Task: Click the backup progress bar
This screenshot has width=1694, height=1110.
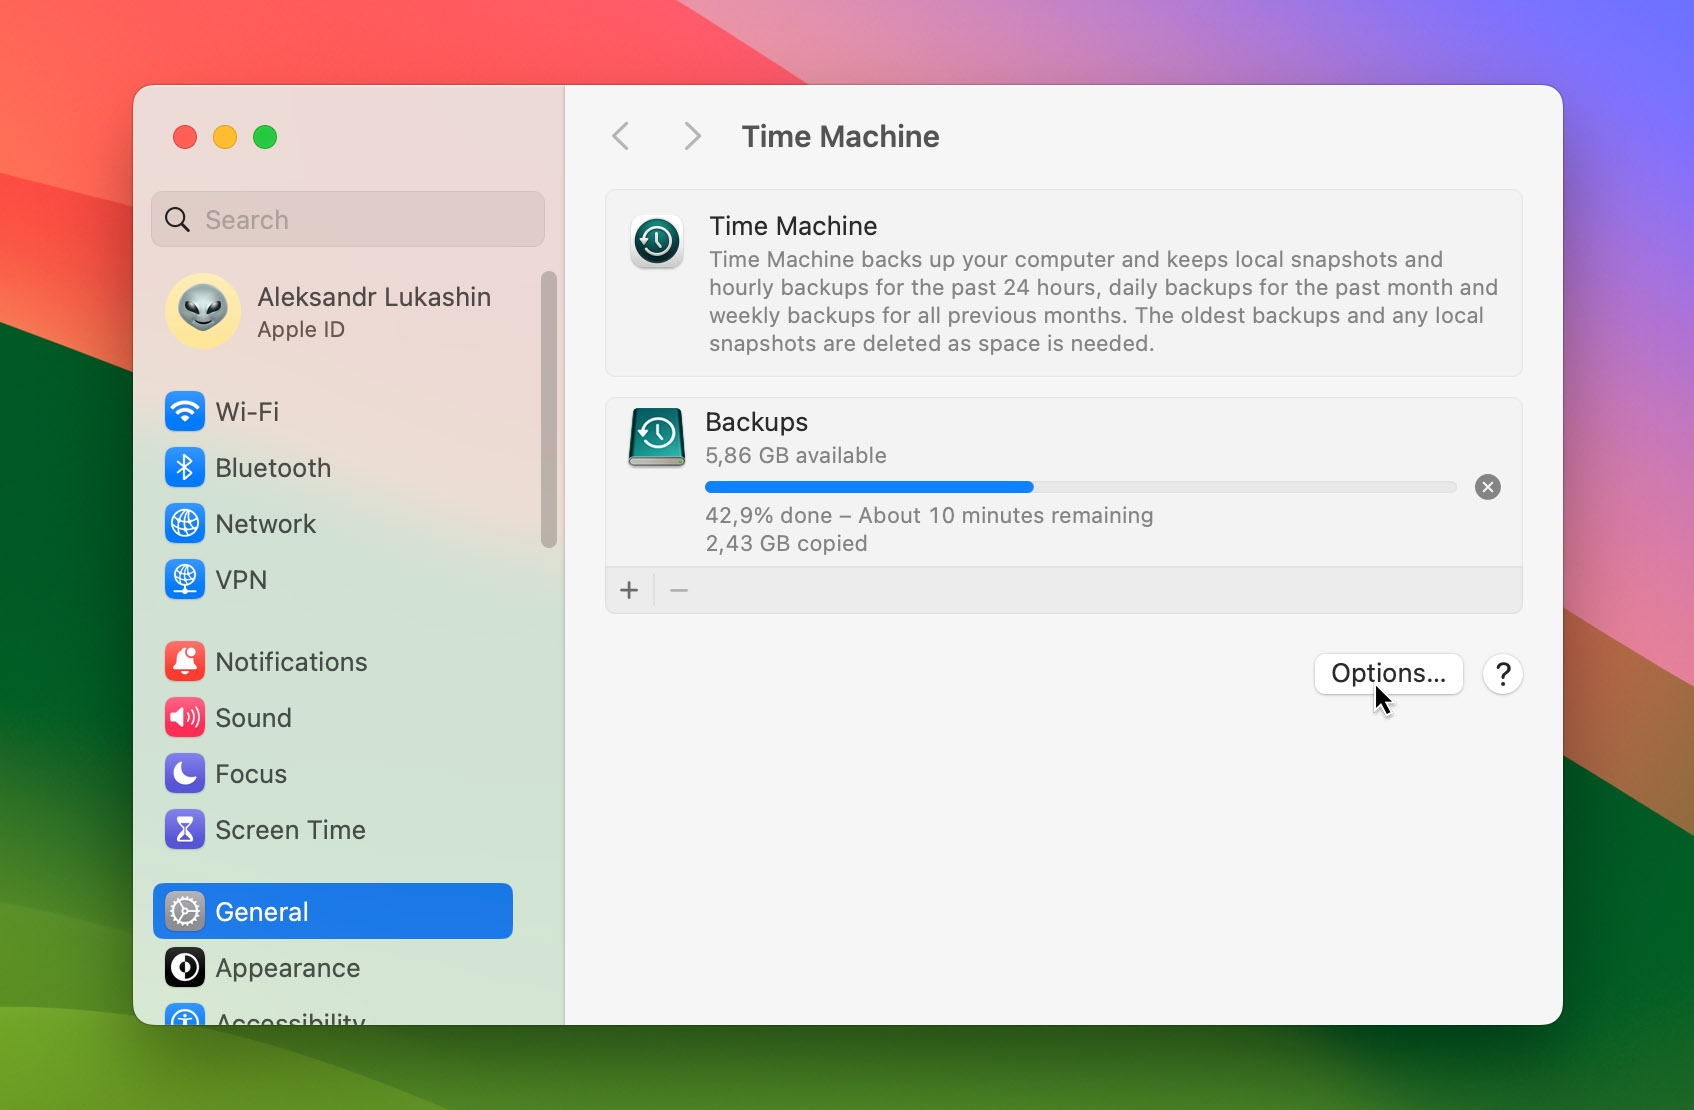Action: pyautogui.click(x=1081, y=487)
